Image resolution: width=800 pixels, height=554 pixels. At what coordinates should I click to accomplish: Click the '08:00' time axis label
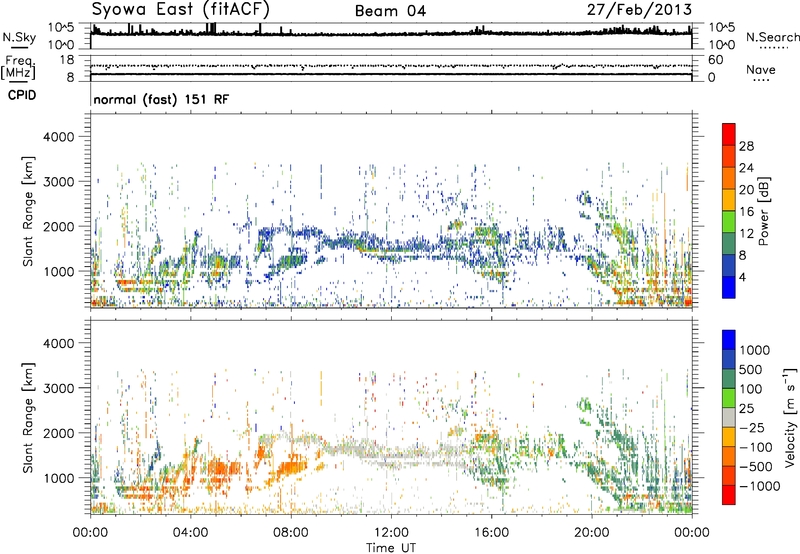pyautogui.click(x=291, y=533)
